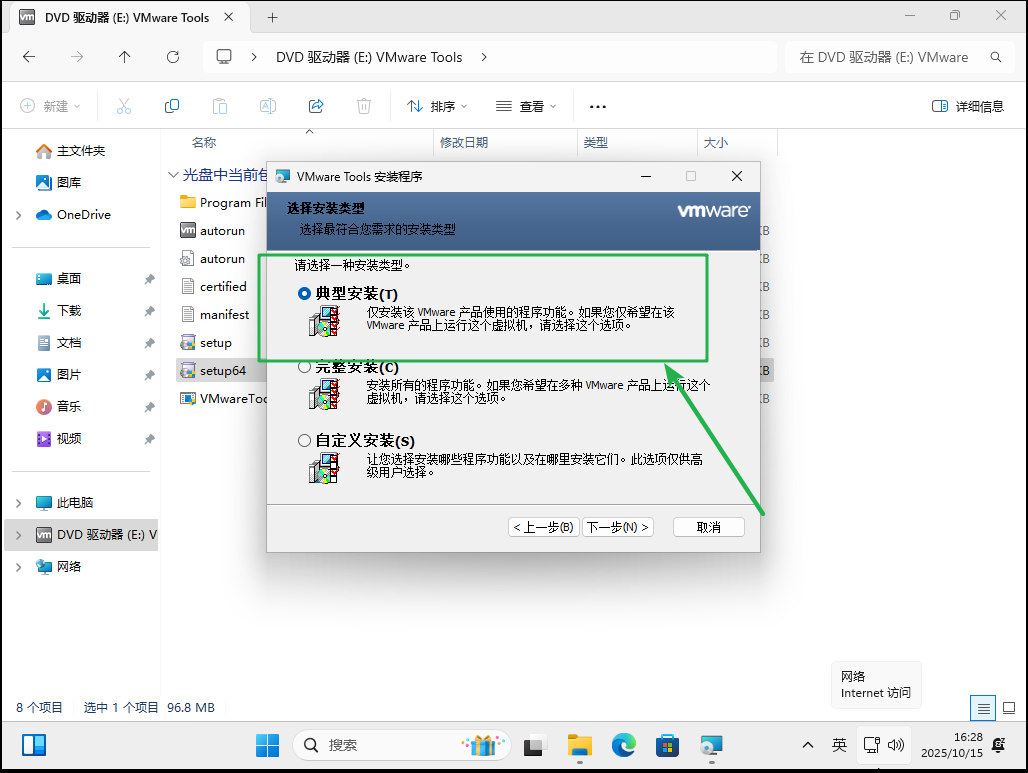This screenshot has width=1028, height=773.
Task: Toggle the 详细信息 details pane
Action: pyautogui.click(x=968, y=106)
